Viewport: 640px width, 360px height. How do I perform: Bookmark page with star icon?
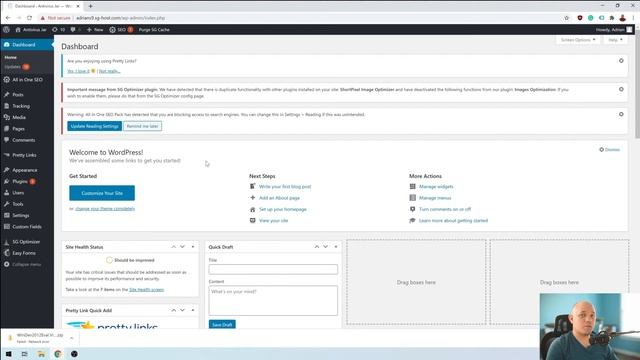pyautogui.click(x=567, y=18)
